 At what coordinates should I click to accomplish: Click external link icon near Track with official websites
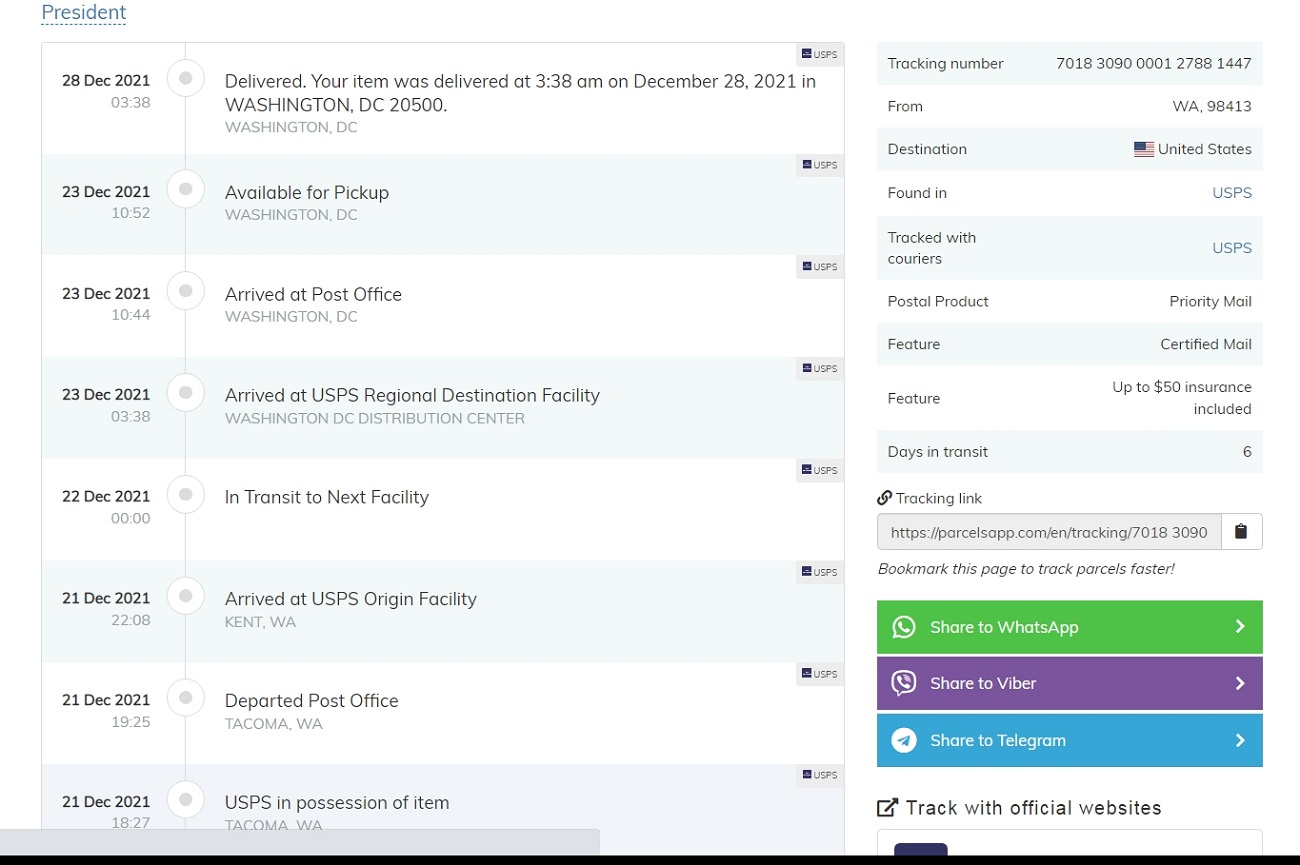click(x=887, y=808)
